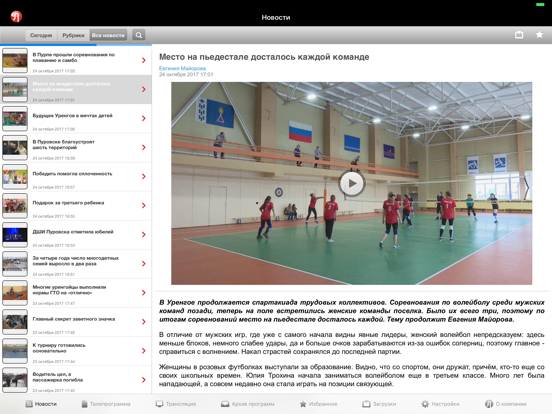Open the Избранное bottom tab
Viewport: 552px width, 414px height.
point(318,404)
